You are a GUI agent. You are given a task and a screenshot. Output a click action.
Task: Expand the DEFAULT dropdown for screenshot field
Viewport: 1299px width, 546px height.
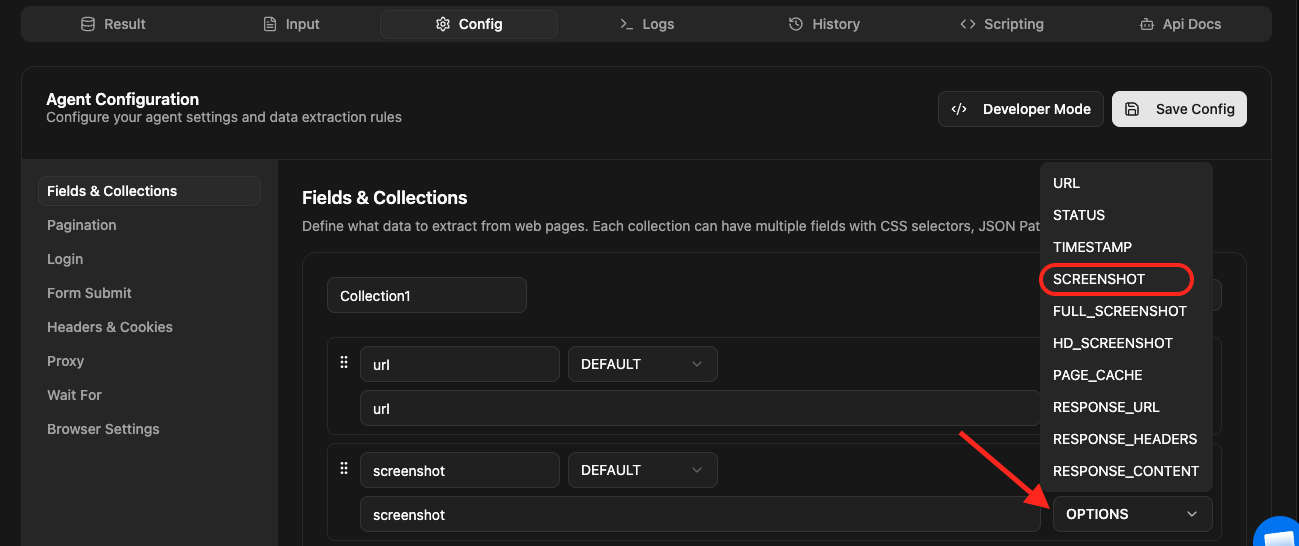point(642,470)
